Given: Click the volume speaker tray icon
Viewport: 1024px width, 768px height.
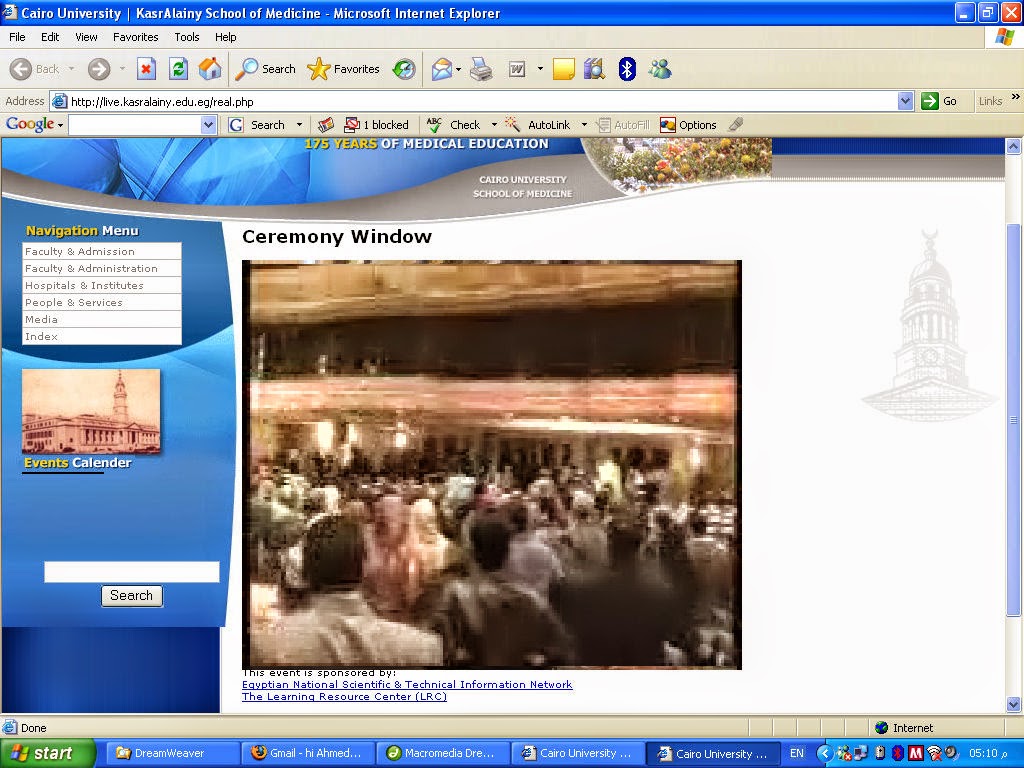Looking at the screenshot, I should point(950,753).
